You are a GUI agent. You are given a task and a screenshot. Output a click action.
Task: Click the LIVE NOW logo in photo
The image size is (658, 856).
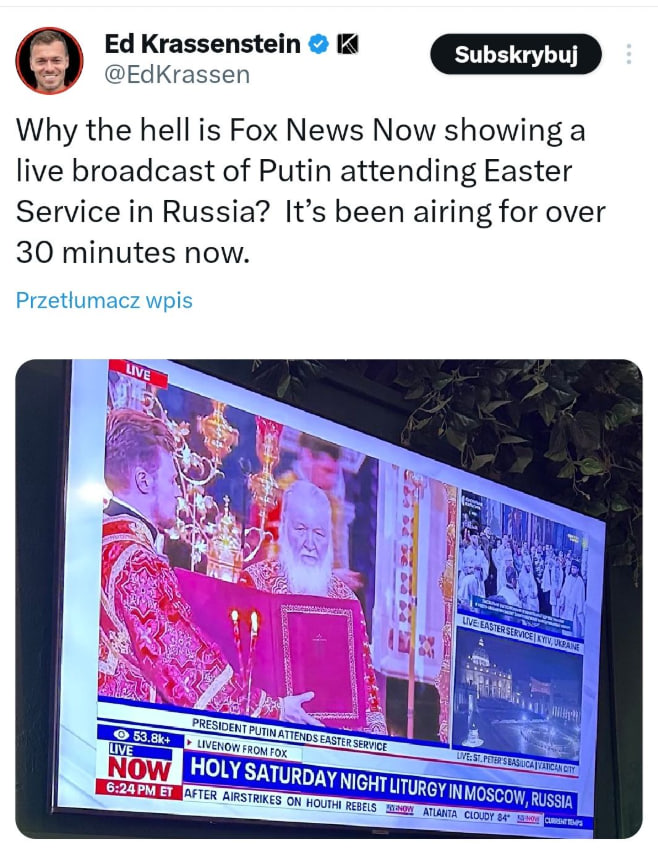tap(140, 765)
